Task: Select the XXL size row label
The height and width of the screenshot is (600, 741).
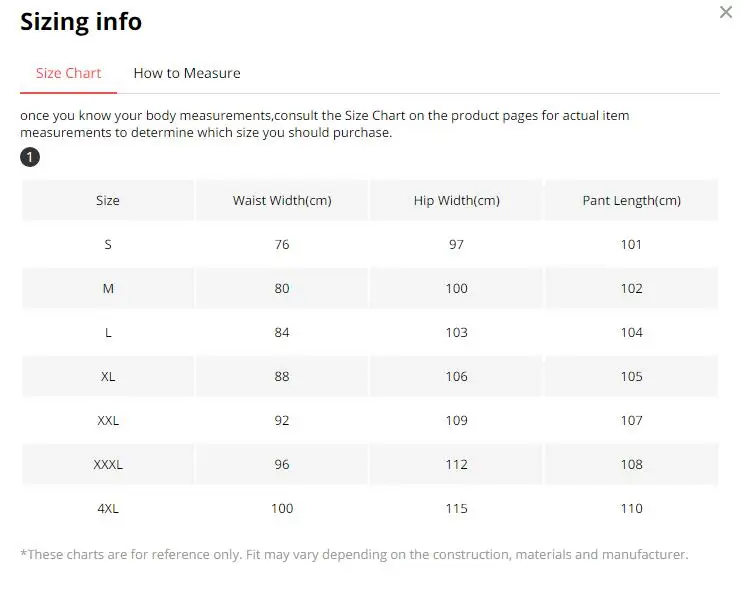Action: click(108, 420)
